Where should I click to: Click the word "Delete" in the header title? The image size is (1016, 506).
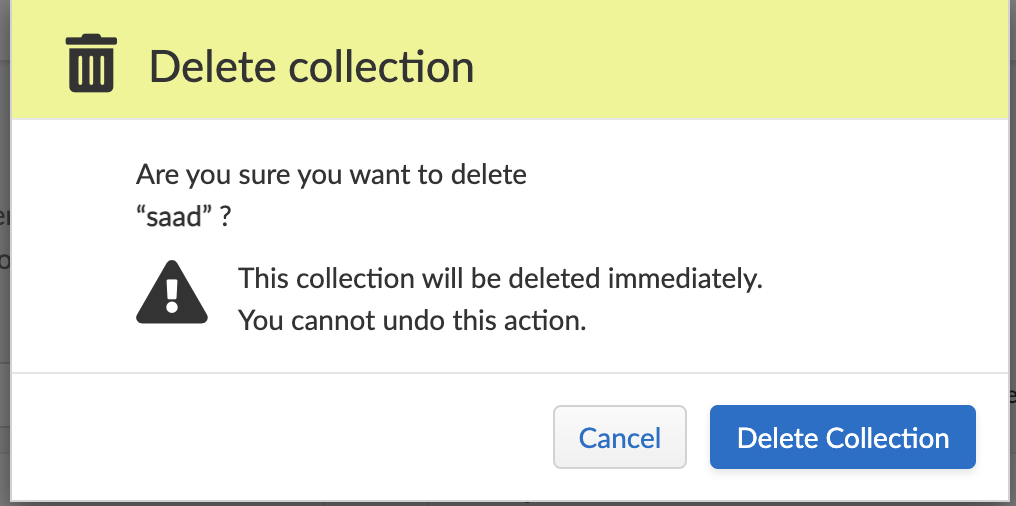pyautogui.click(x=211, y=67)
